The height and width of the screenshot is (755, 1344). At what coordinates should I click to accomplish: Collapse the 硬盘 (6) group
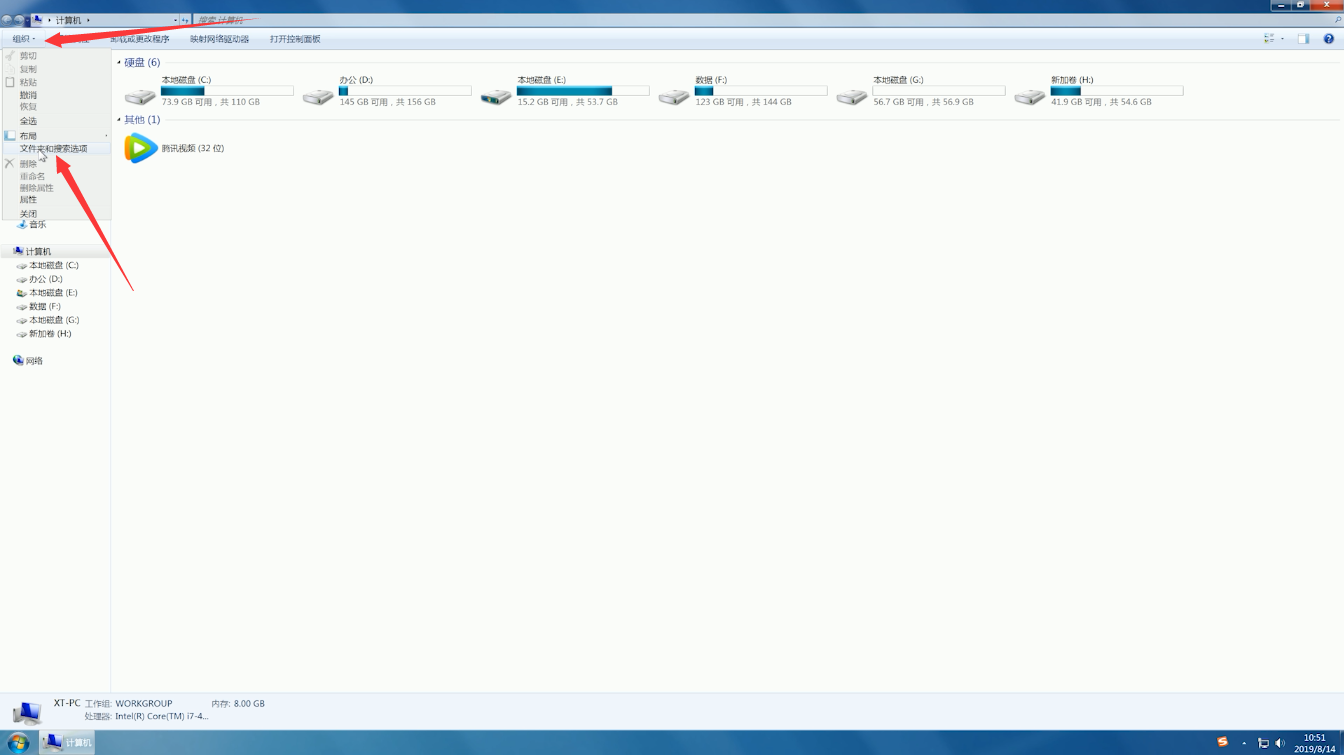click(119, 62)
